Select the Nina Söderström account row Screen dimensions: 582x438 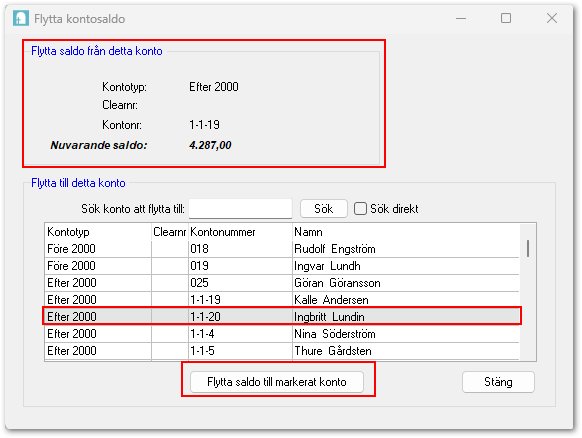282,334
